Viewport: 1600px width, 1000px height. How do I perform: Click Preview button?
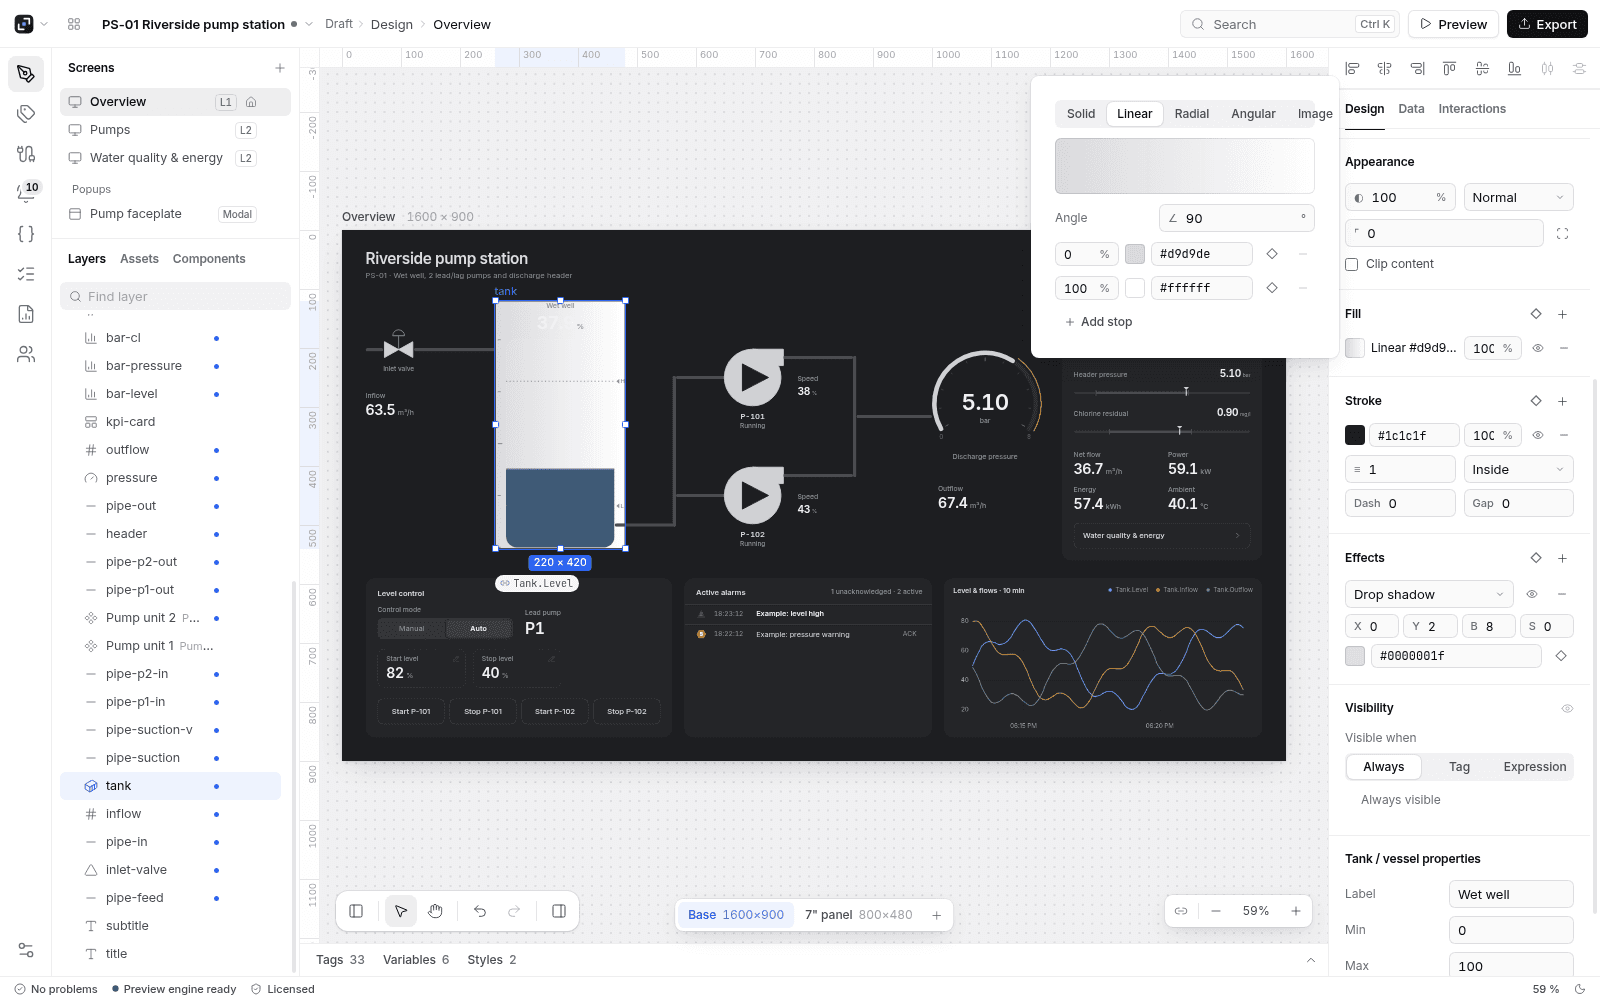pyautogui.click(x=1454, y=24)
